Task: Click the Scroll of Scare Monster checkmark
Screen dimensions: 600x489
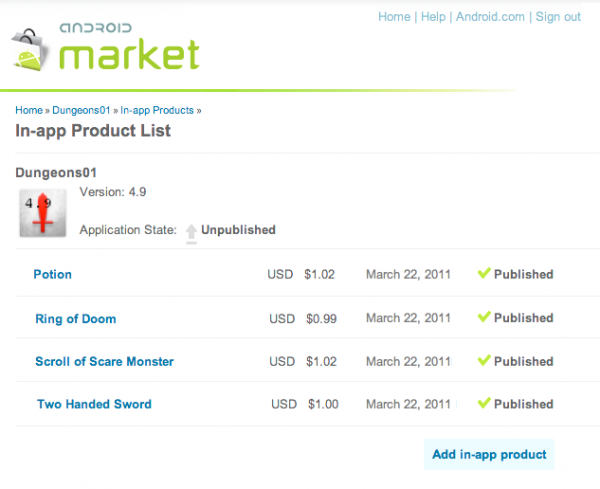Action: (x=484, y=361)
